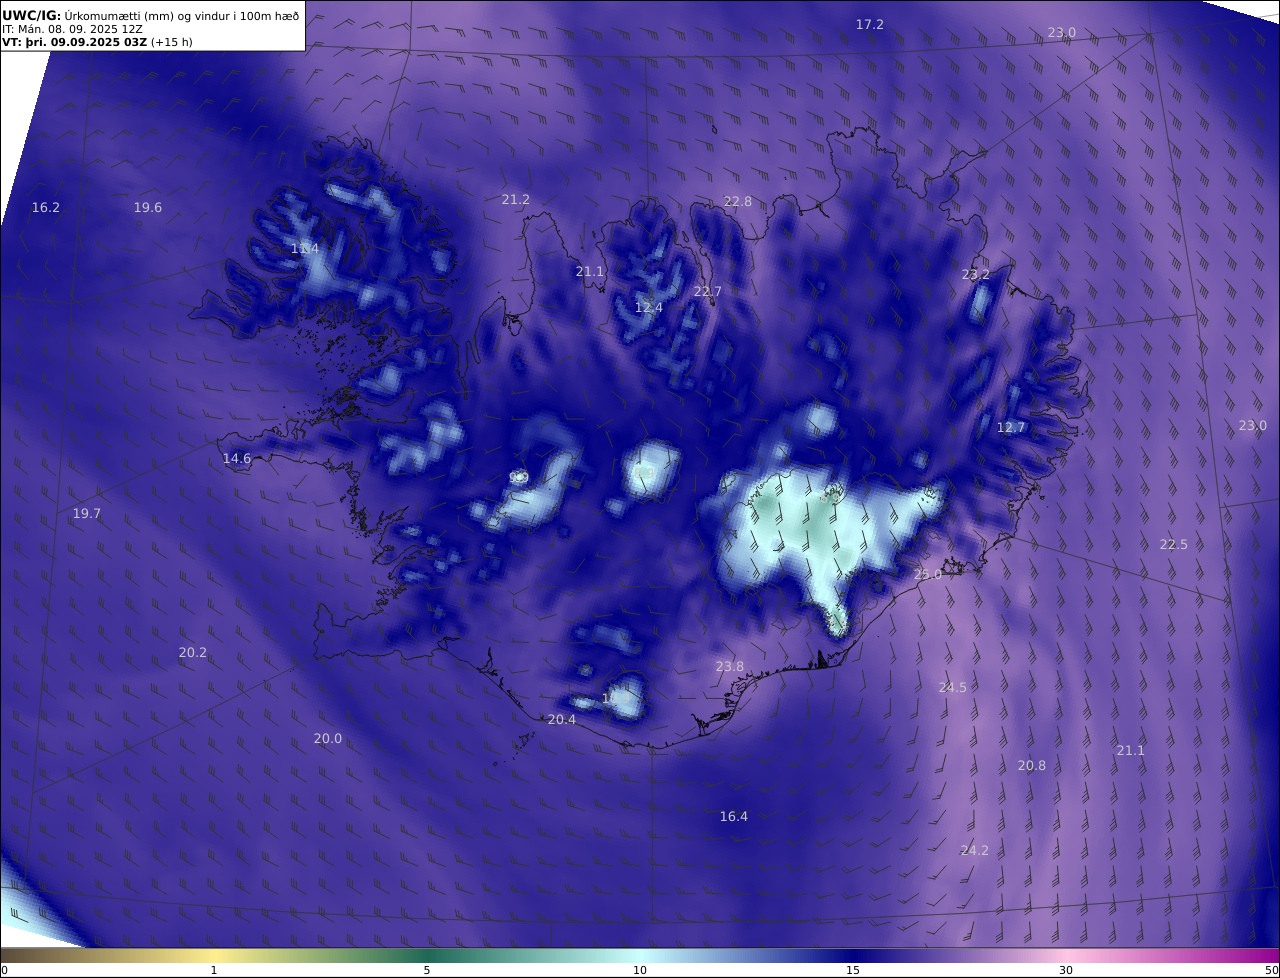1280x978 pixels.
Task: Click the 11.4 value label
Action: pyautogui.click(x=305, y=248)
